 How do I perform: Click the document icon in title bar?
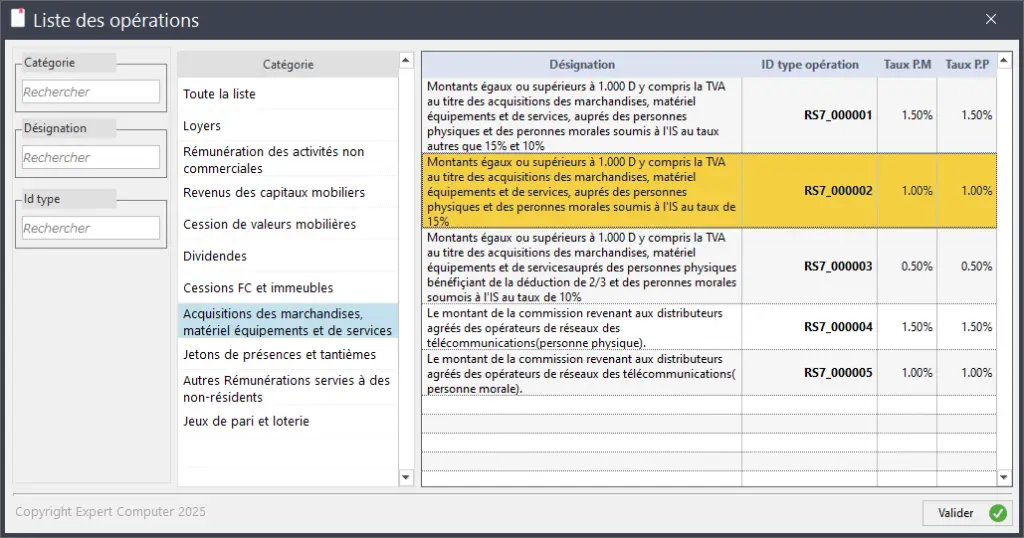(18, 19)
